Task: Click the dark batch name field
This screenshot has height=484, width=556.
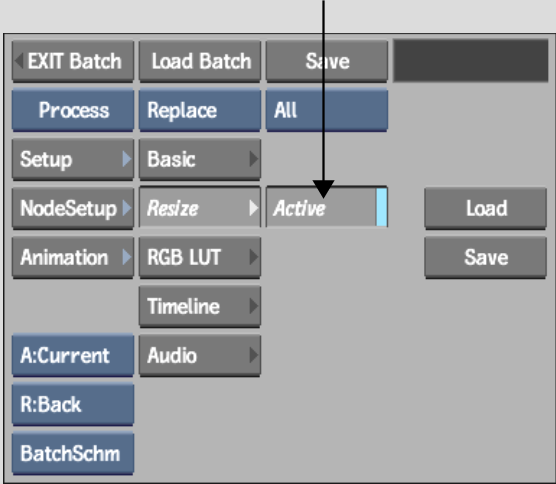Action: click(471, 61)
